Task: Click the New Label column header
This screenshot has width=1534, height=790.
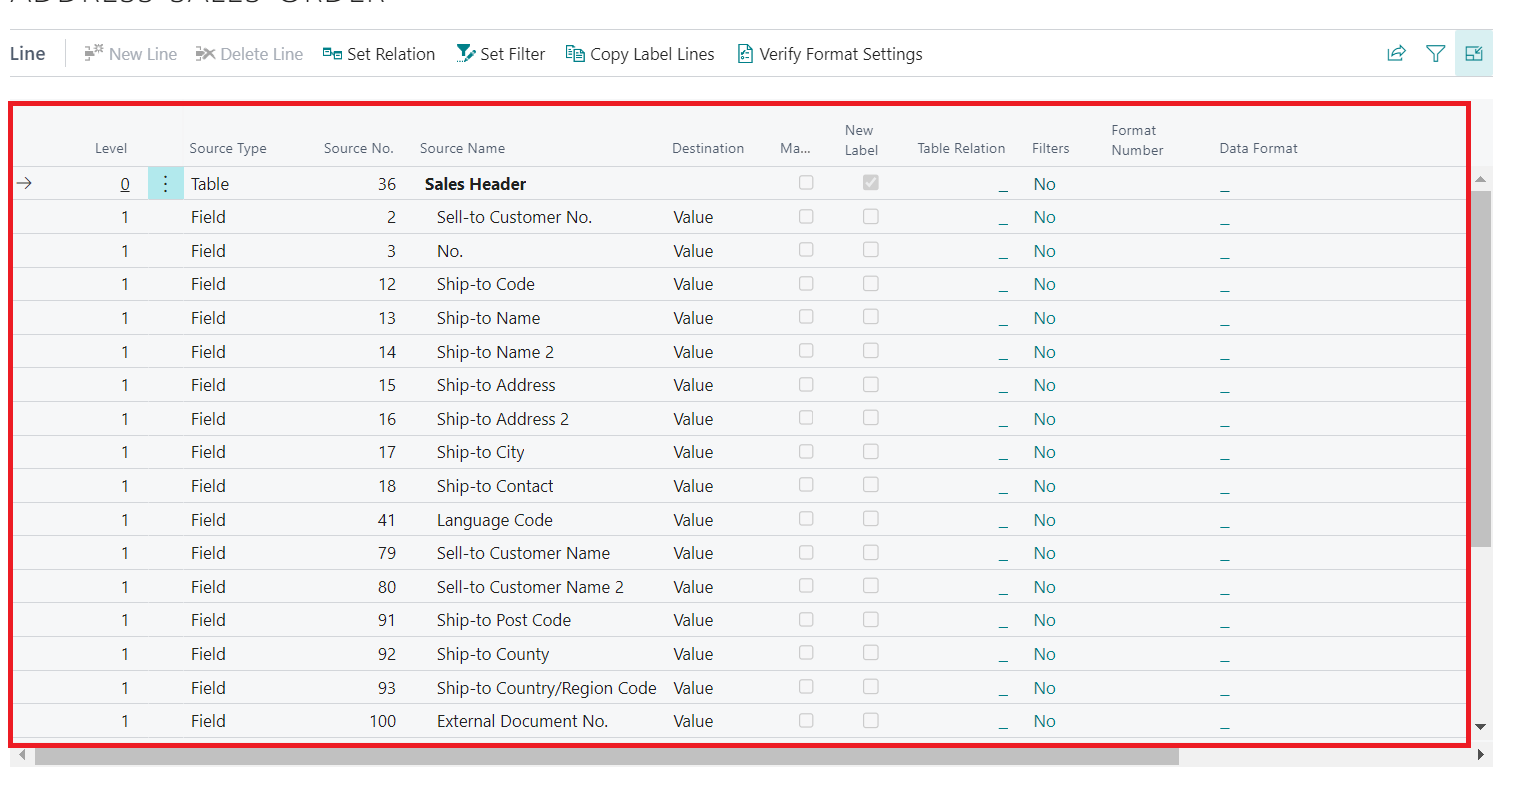Action: 861,140
